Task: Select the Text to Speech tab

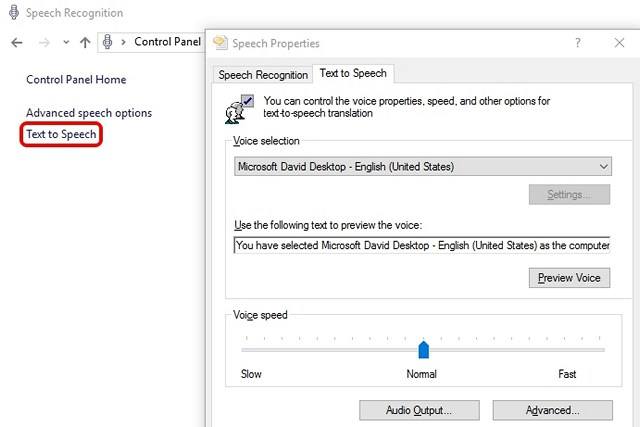Action: (352, 73)
